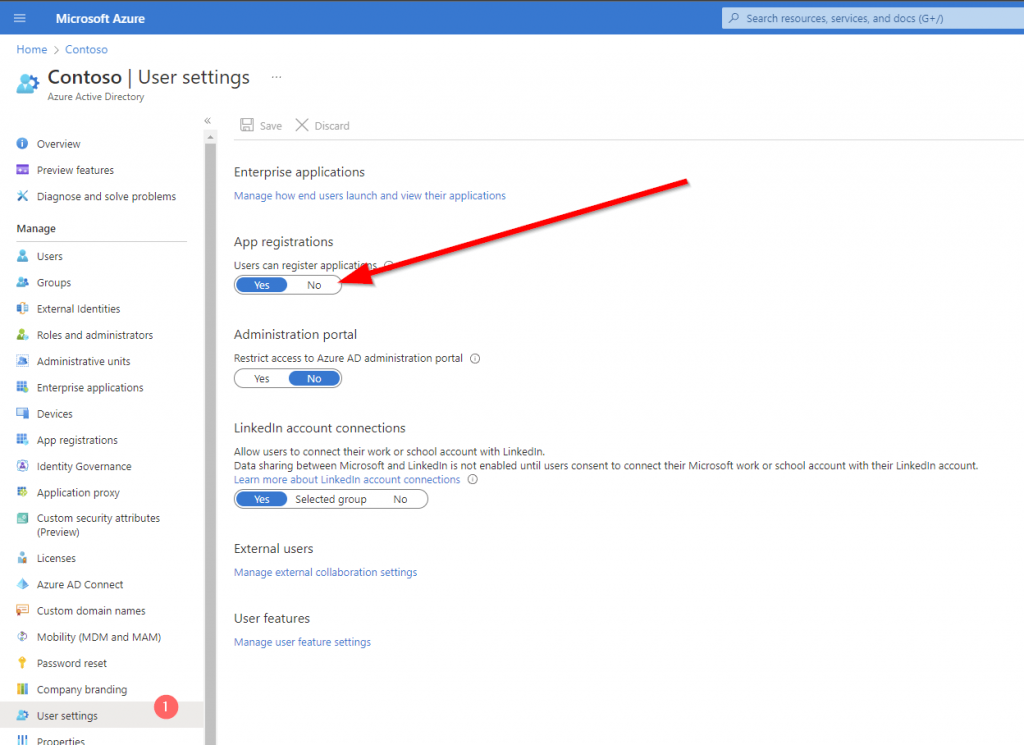
Task: Collapse the left navigation pane
Action: click(x=207, y=120)
